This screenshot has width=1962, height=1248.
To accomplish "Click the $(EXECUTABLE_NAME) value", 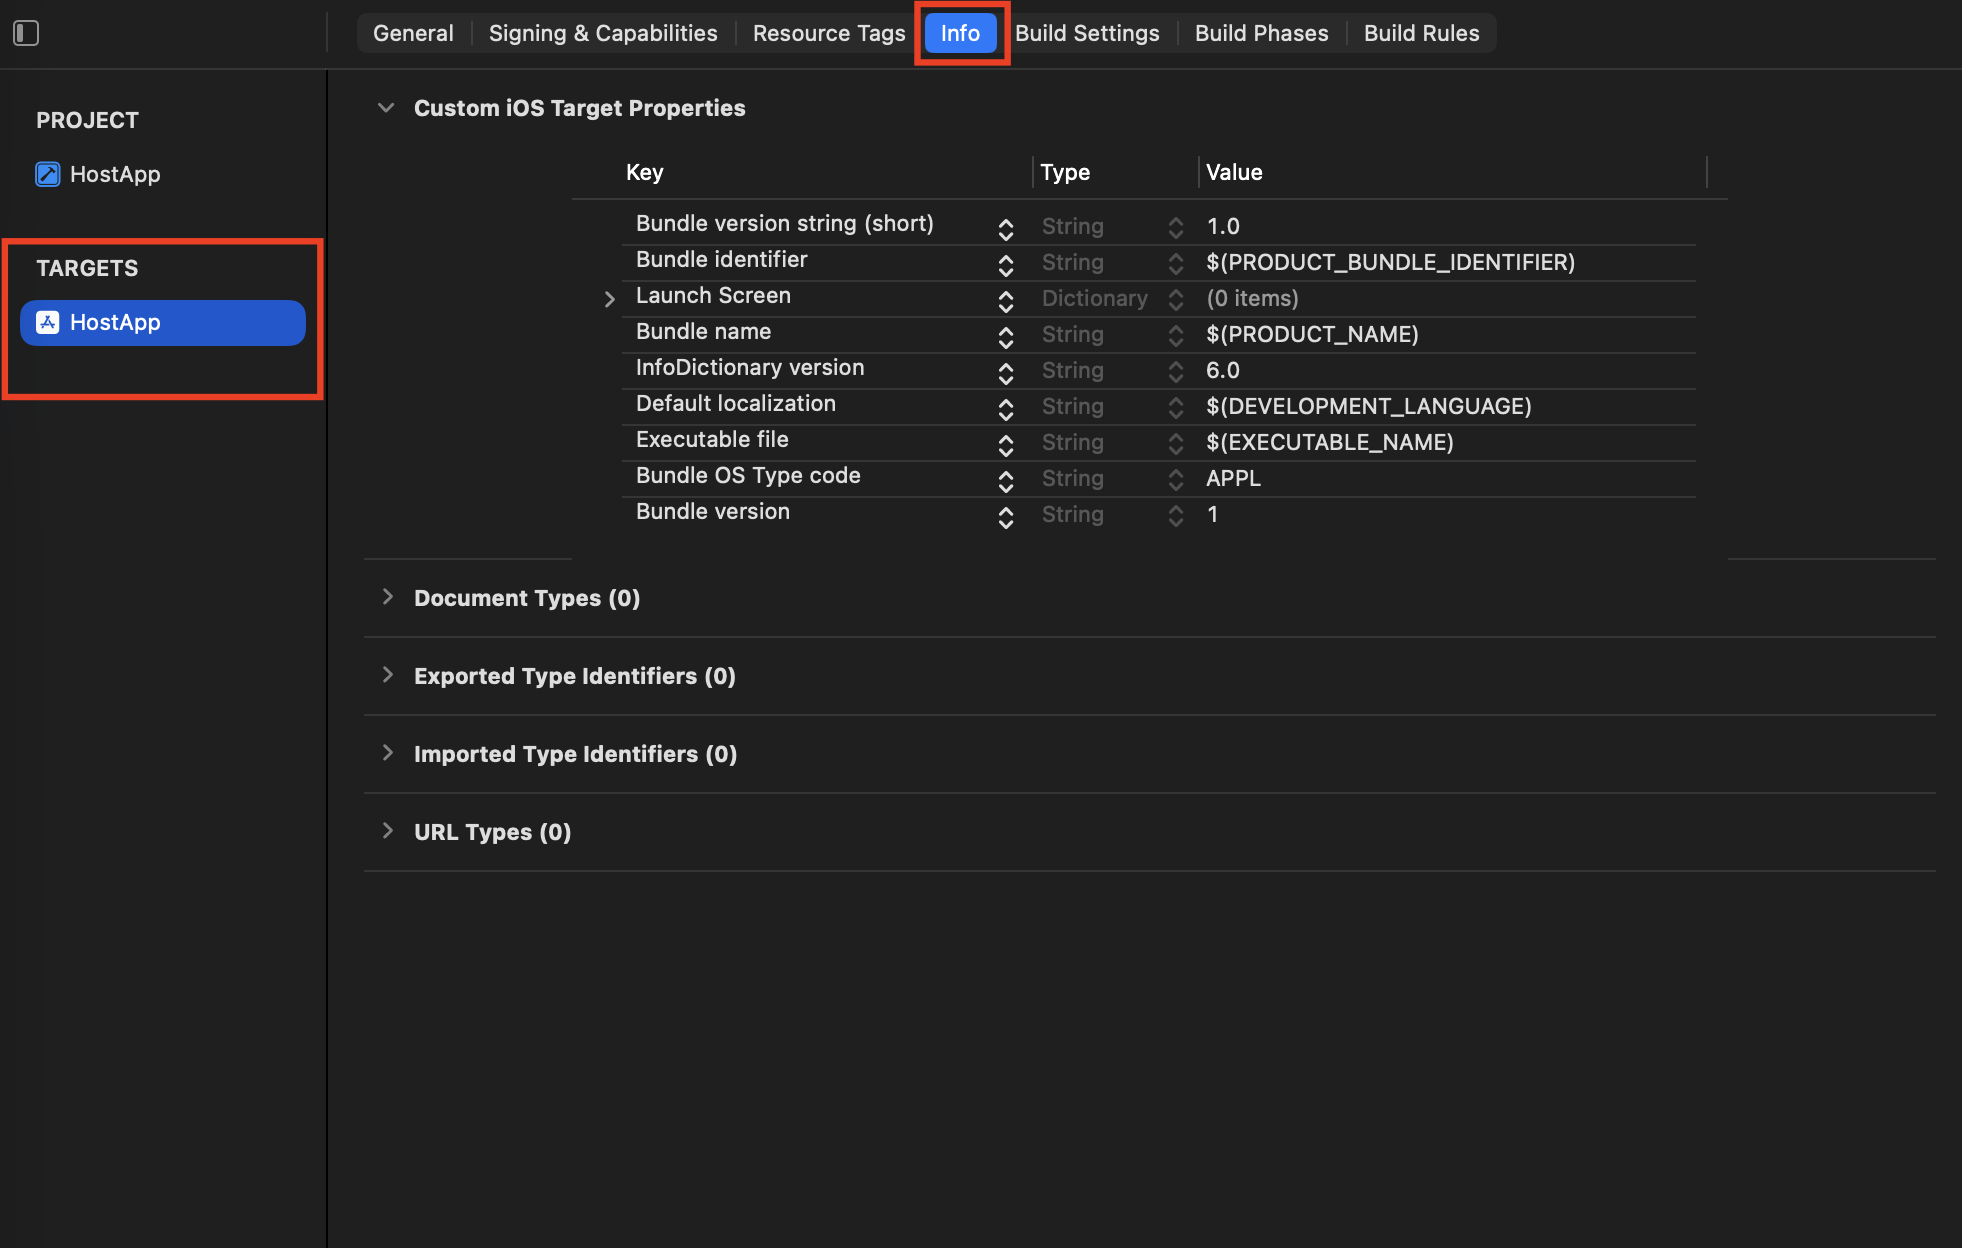I will click(x=1330, y=442).
